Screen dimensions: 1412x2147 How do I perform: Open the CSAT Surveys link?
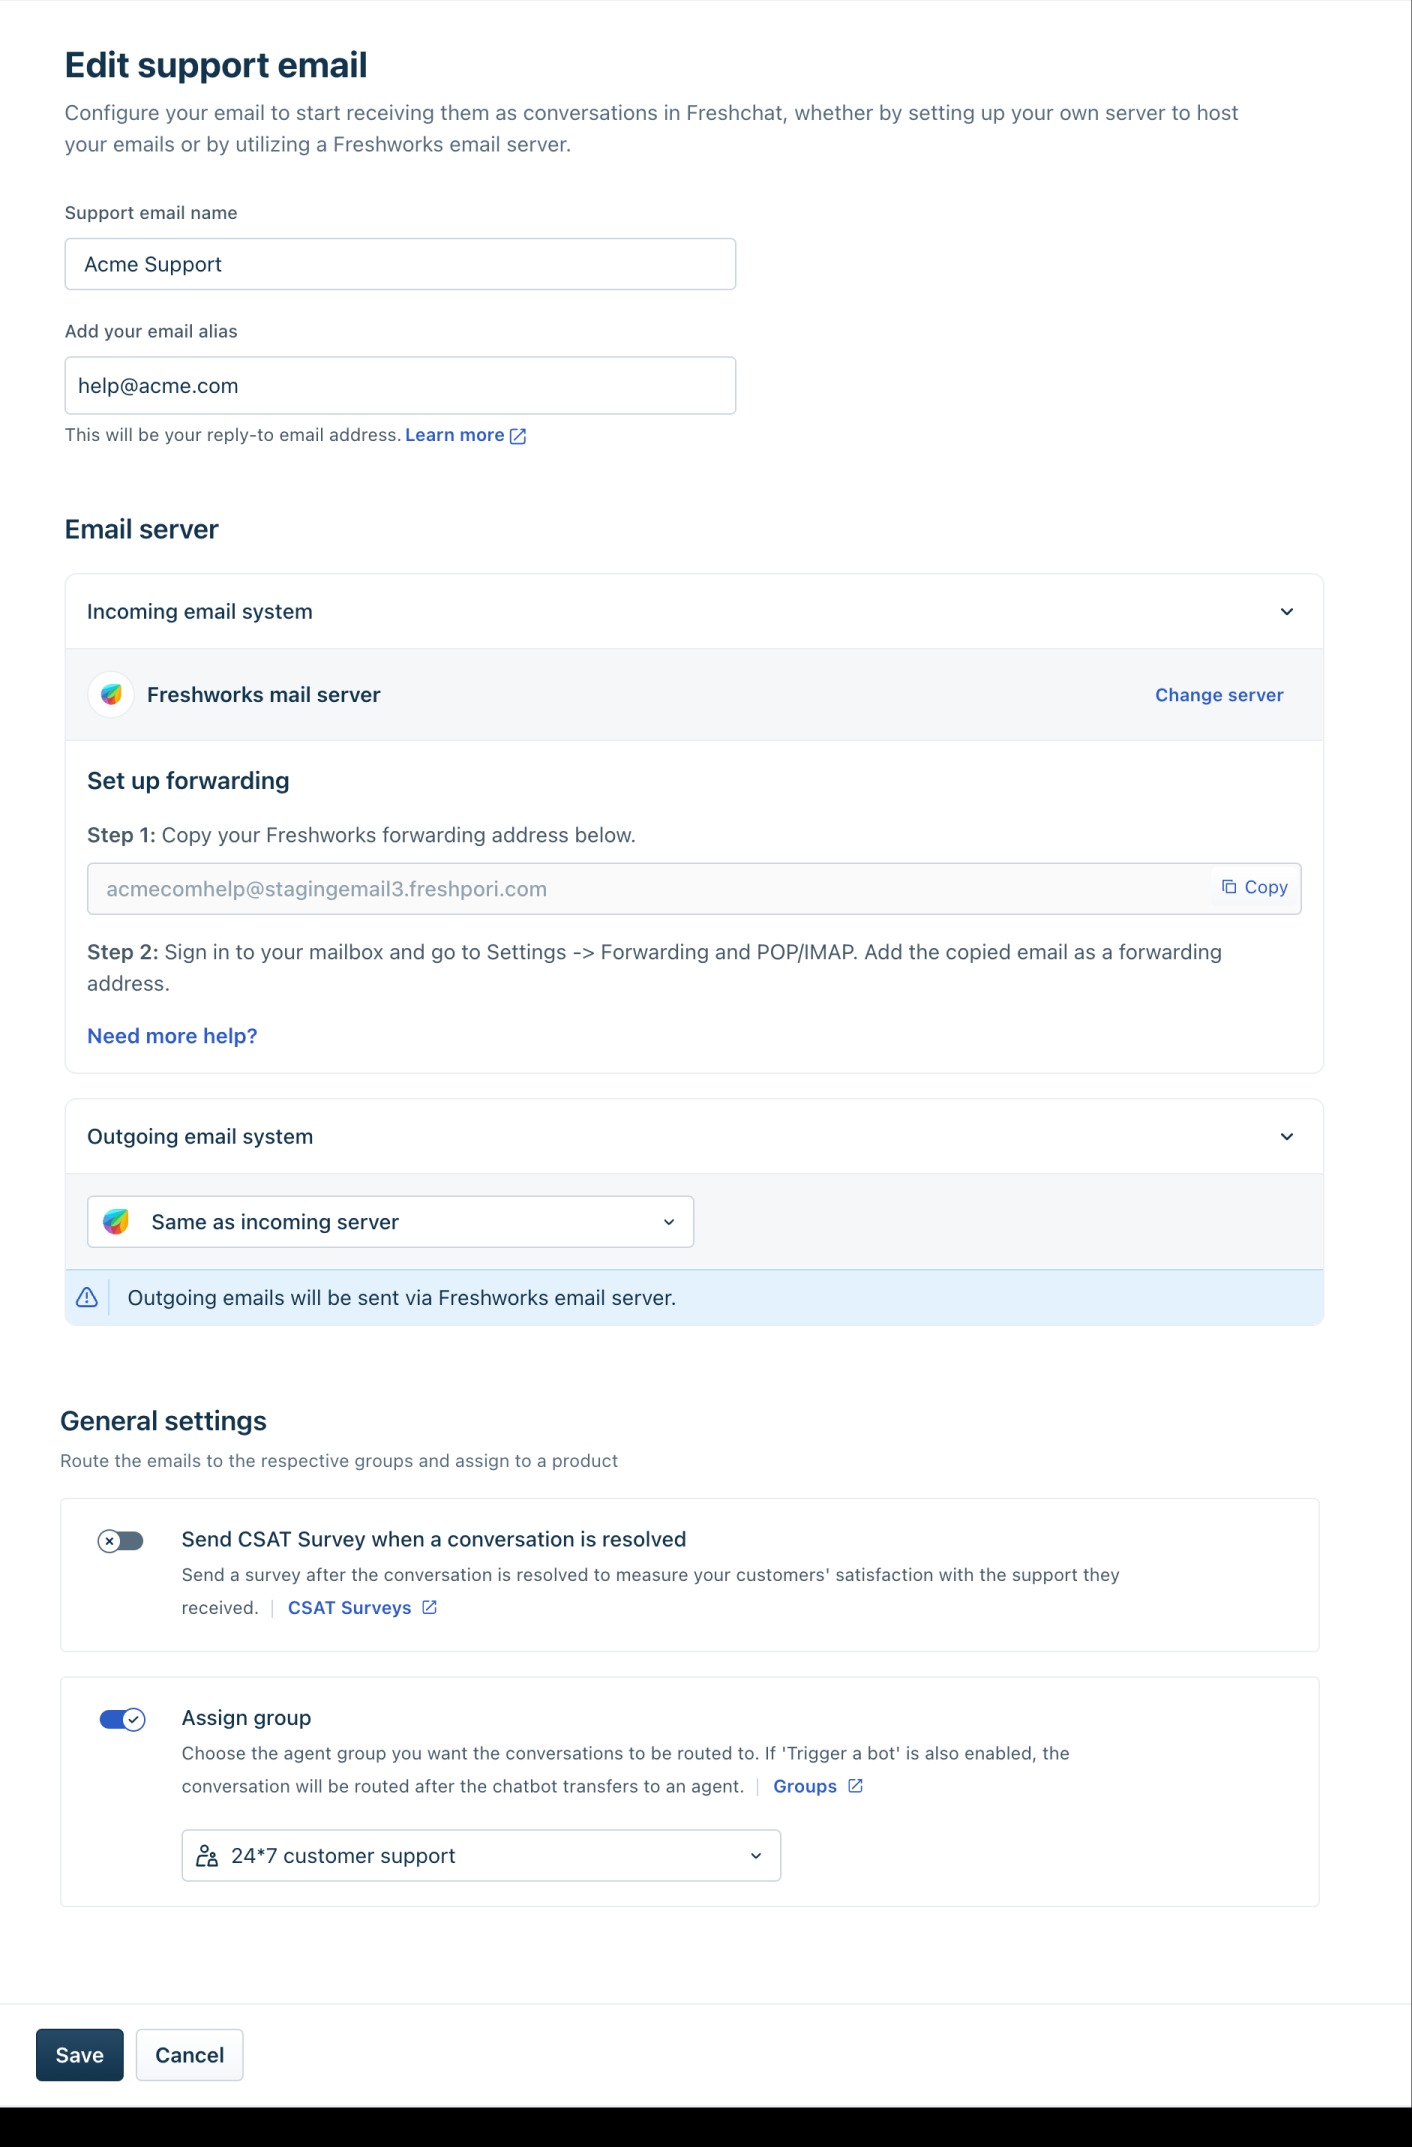[x=350, y=1608]
